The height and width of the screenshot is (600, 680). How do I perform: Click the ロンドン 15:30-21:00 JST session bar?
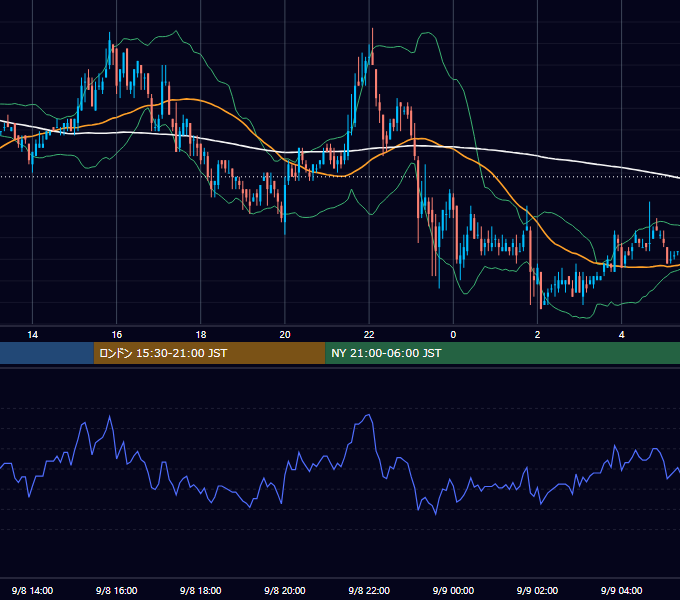(x=209, y=353)
